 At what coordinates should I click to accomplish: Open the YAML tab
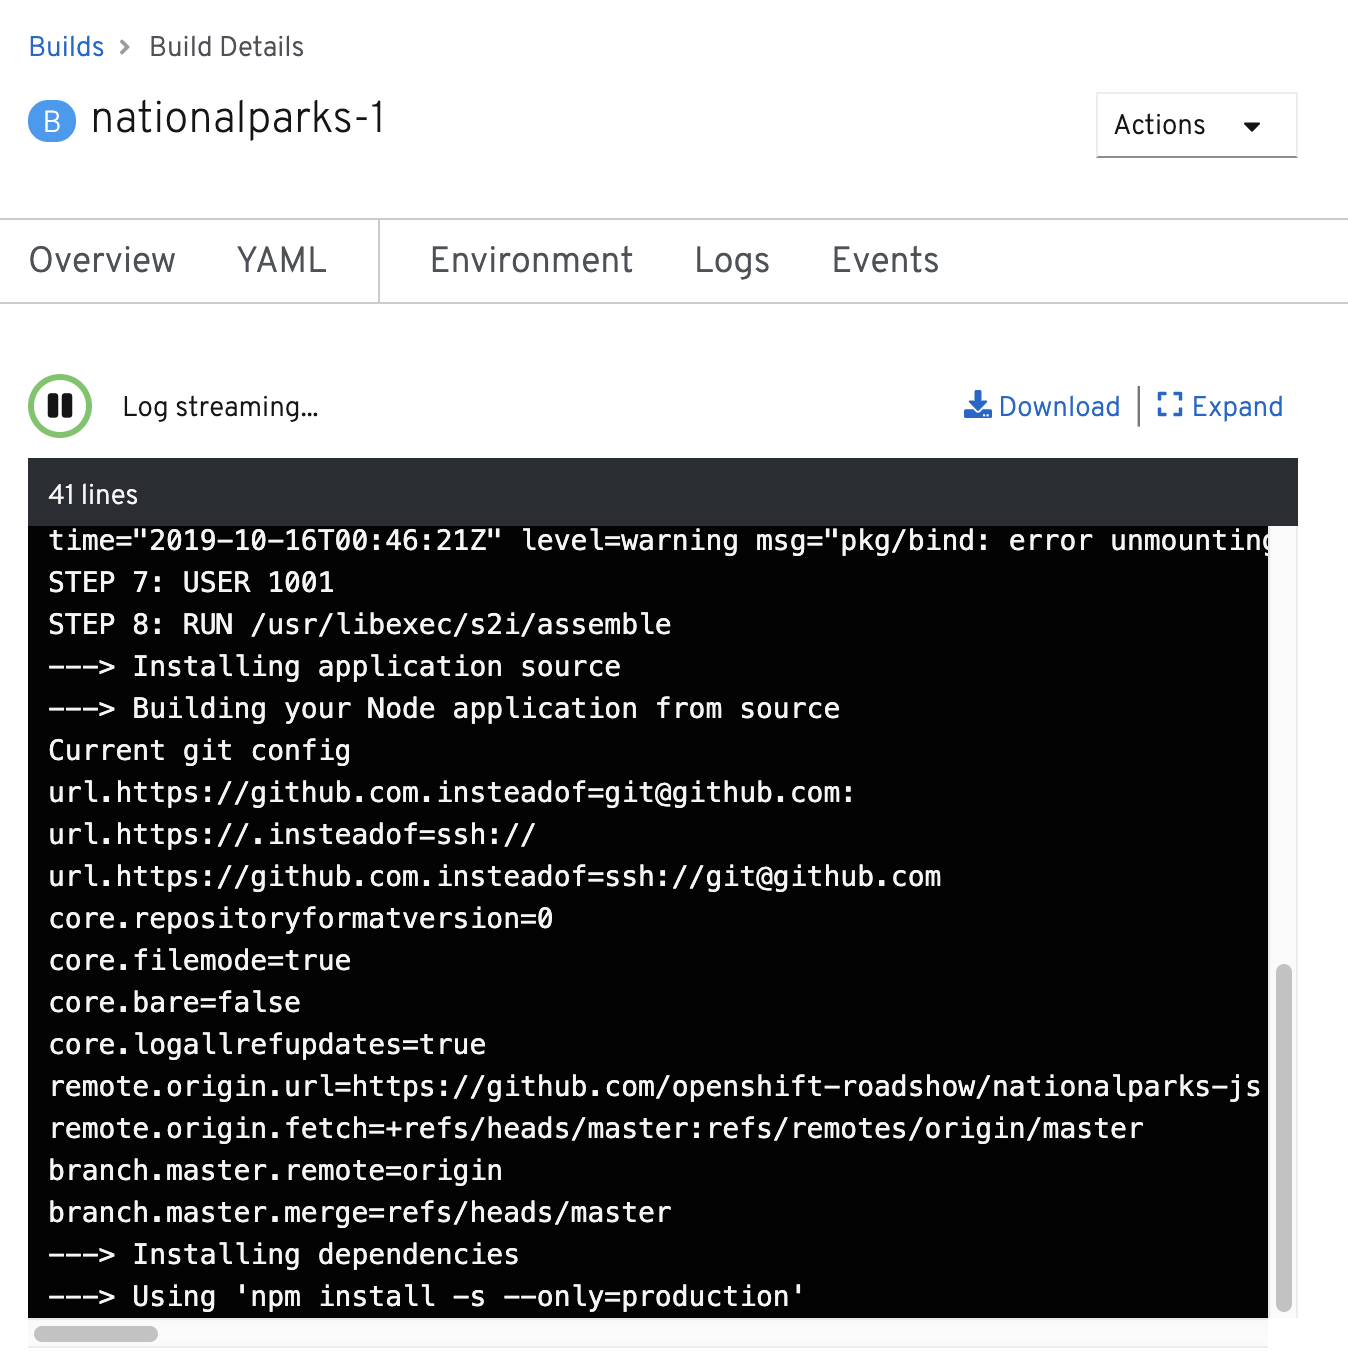click(282, 260)
